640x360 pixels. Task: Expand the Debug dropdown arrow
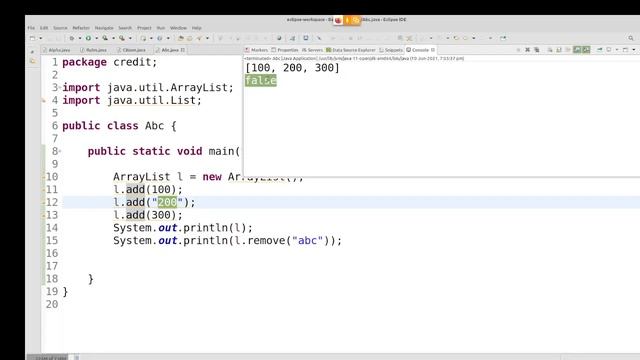pos(80,38)
